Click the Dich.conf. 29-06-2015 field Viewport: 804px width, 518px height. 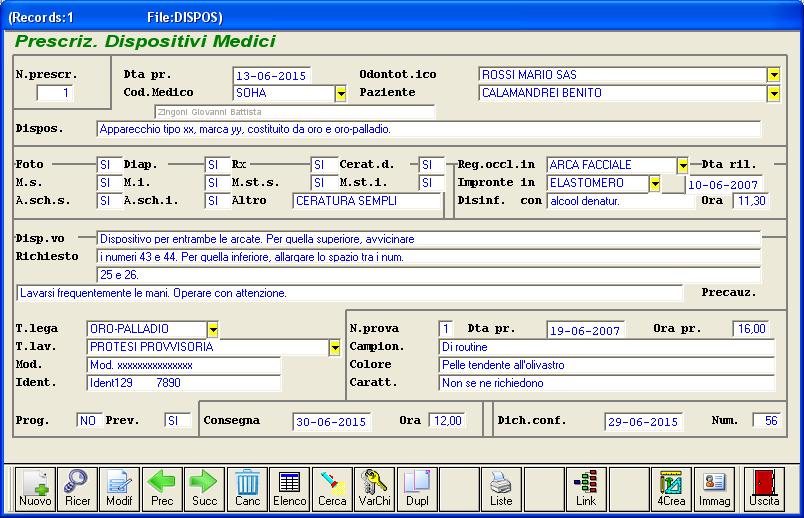(644, 422)
